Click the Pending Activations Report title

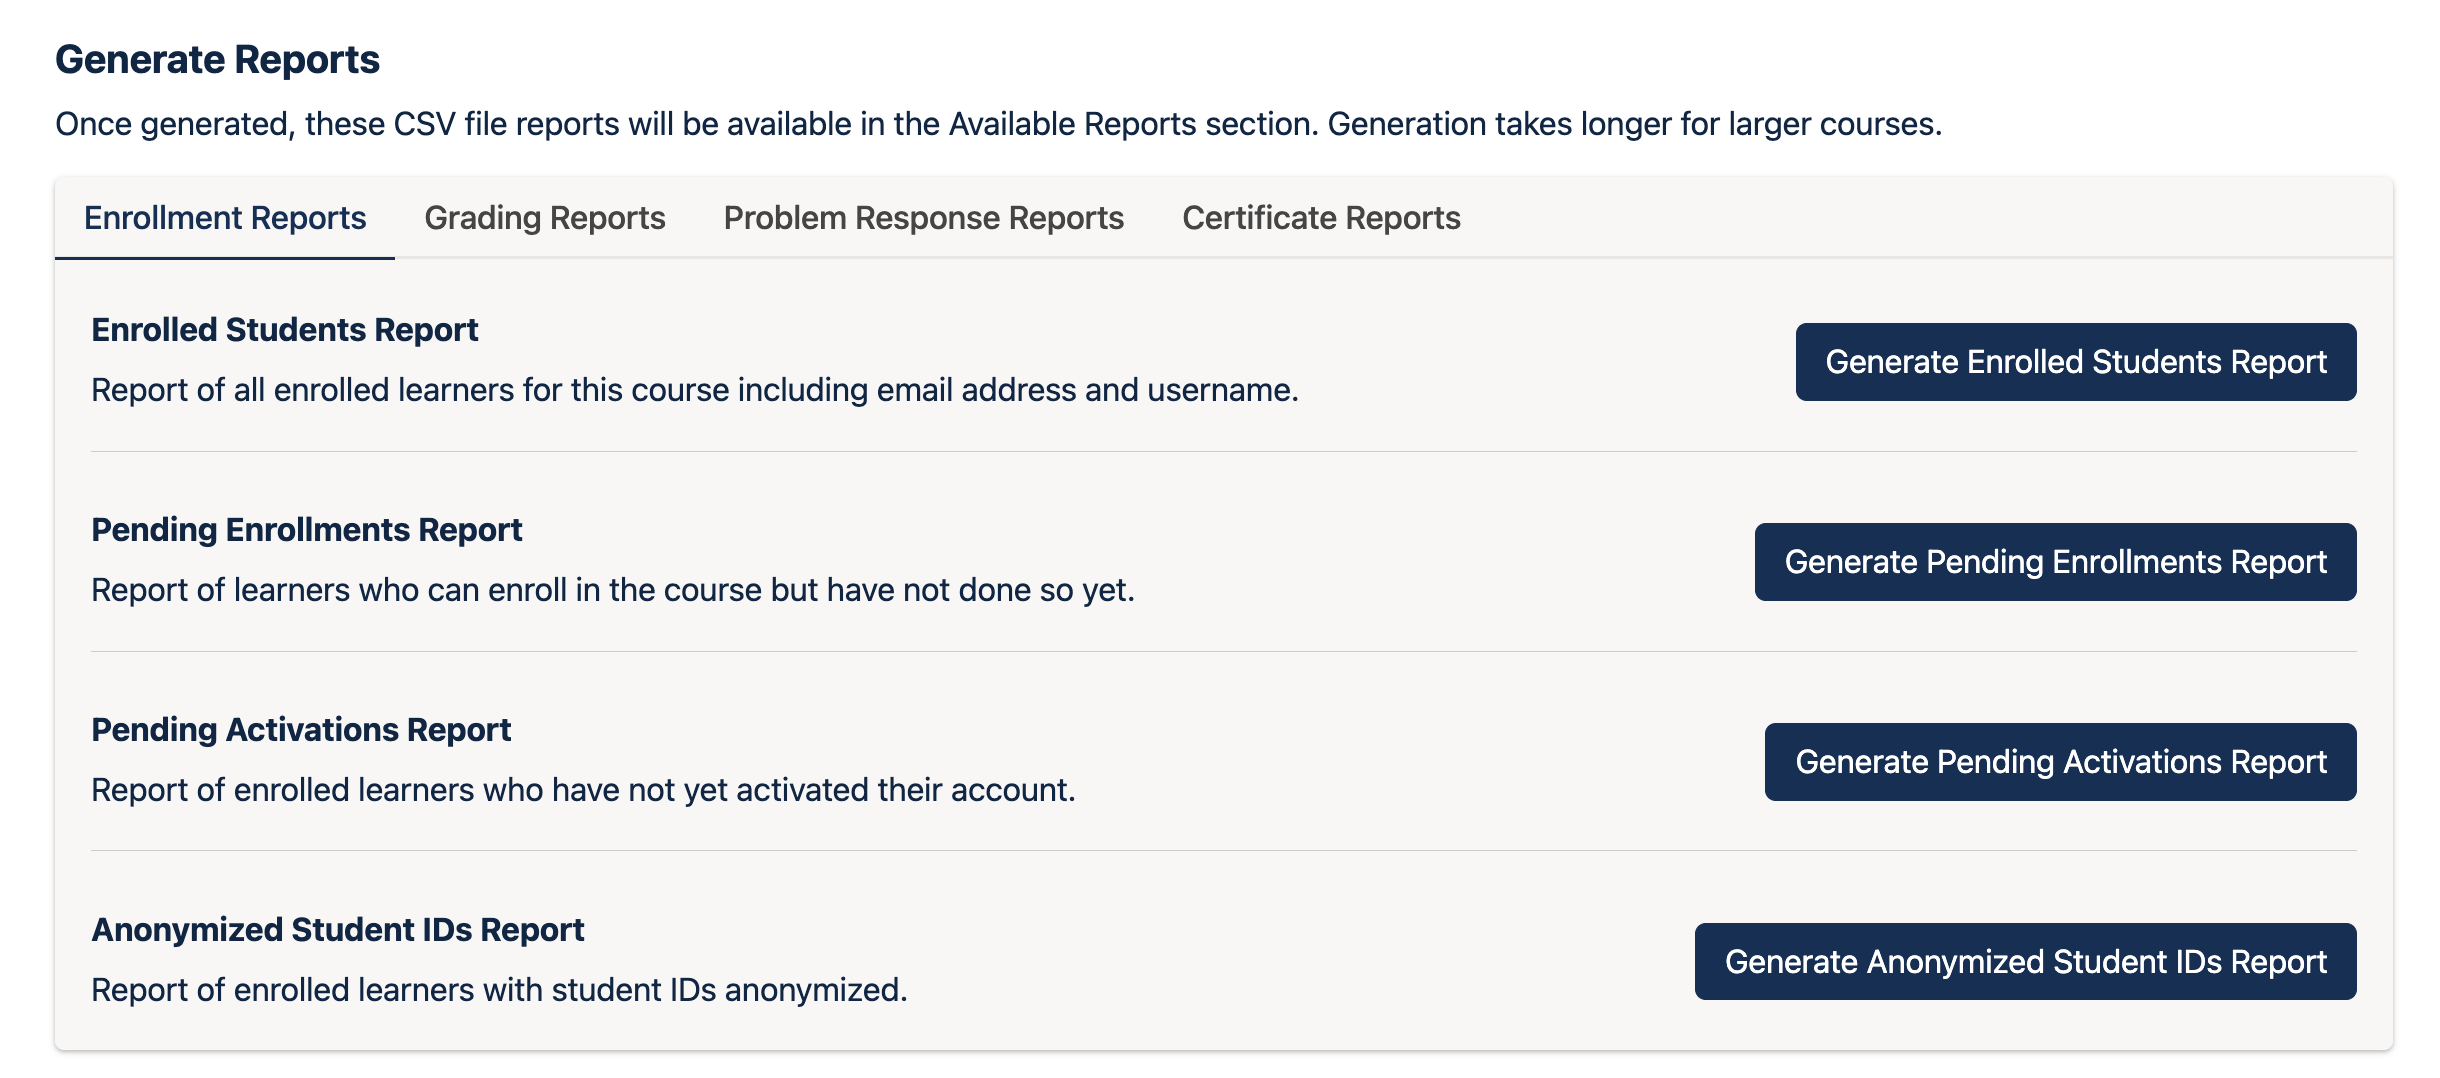tap(301, 730)
